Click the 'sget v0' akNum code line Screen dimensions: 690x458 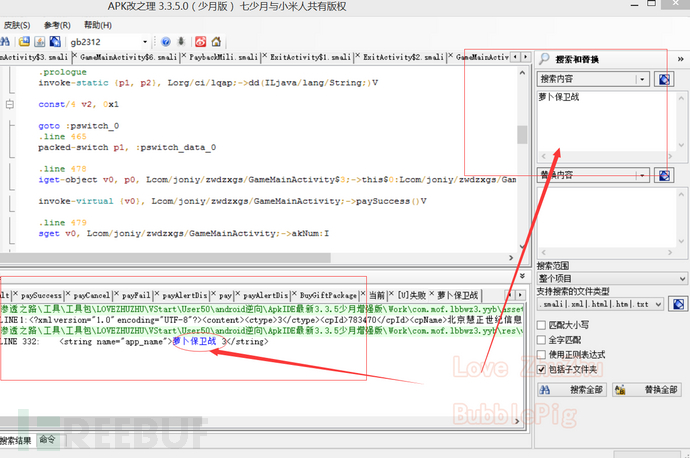(183, 233)
